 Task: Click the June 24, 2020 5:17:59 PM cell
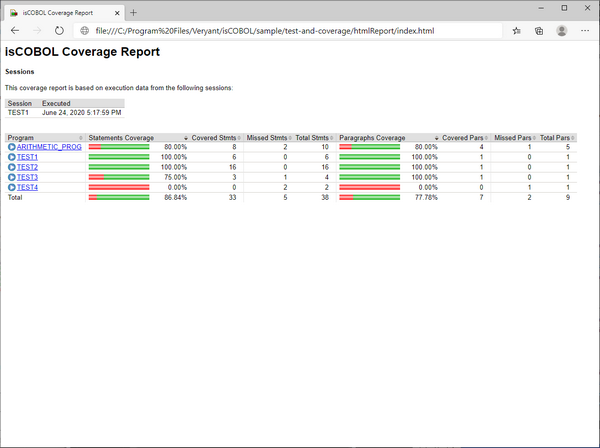pos(82,112)
